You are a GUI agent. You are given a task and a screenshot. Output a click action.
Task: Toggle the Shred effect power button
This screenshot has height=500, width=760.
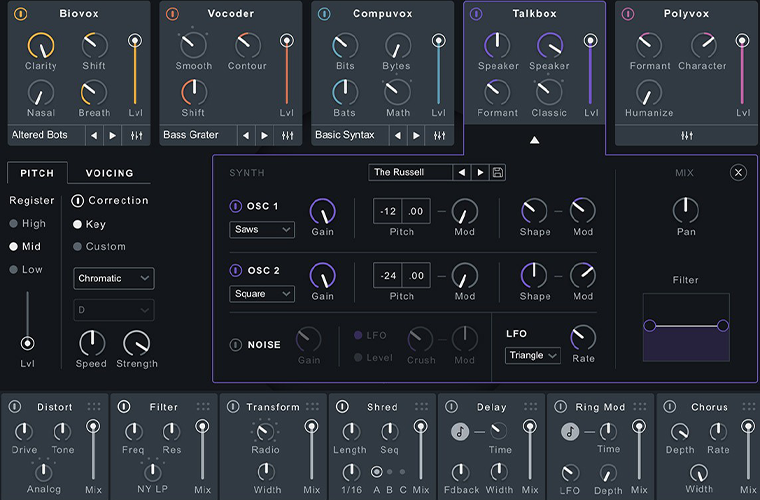click(342, 406)
